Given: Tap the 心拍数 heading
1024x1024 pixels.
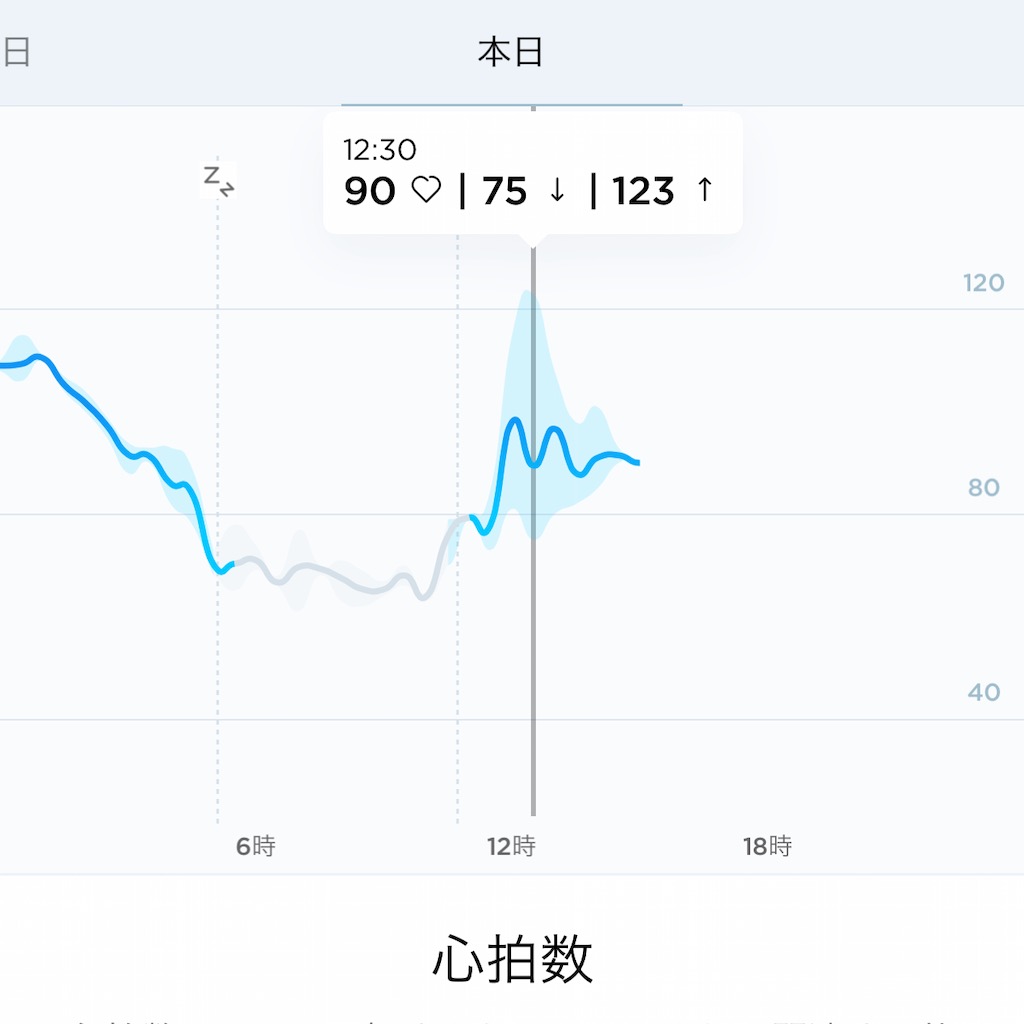Looking at the screenshot, I should [x=512, y=959].
